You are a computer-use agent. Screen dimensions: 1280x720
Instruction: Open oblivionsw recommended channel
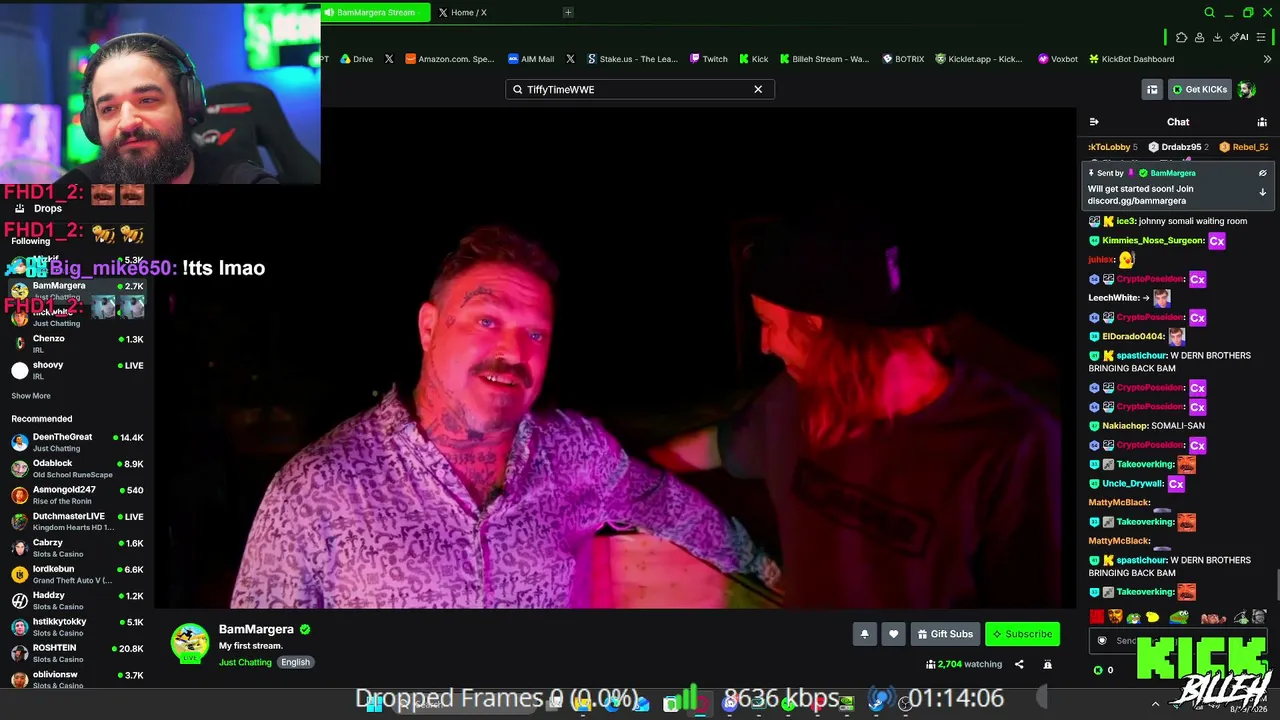click(77, 680)
